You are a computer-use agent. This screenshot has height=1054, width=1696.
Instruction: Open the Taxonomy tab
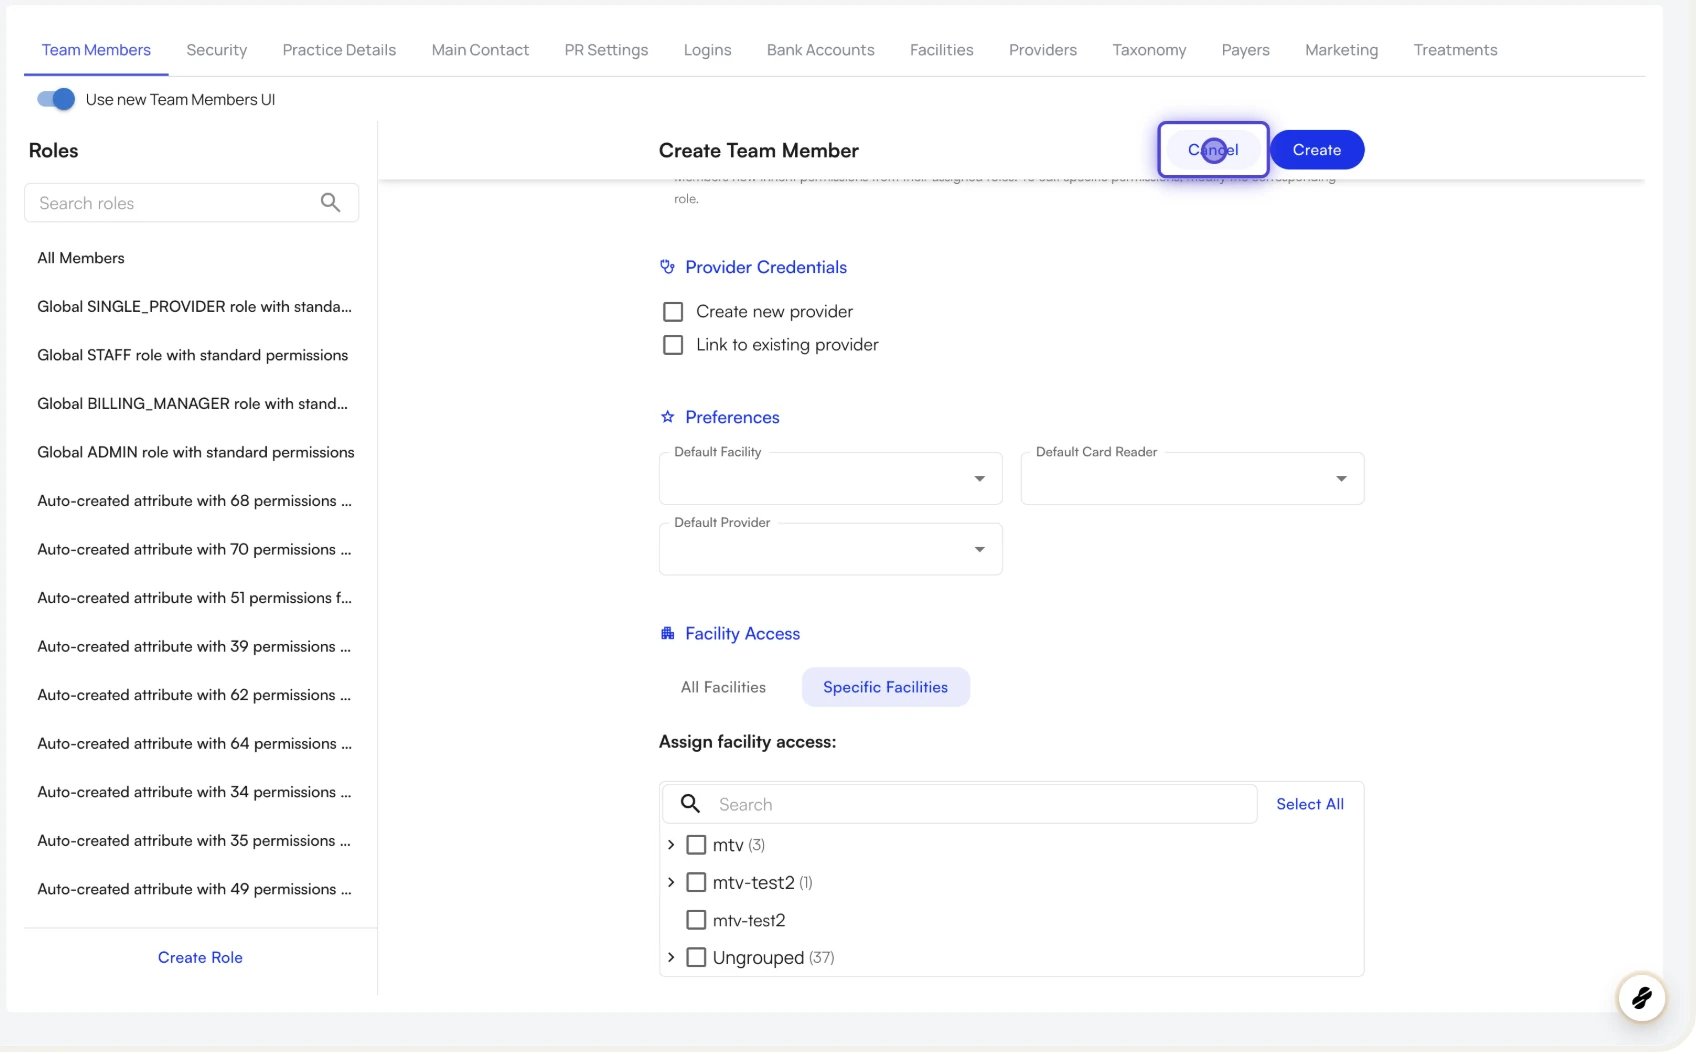(1149, 50)
